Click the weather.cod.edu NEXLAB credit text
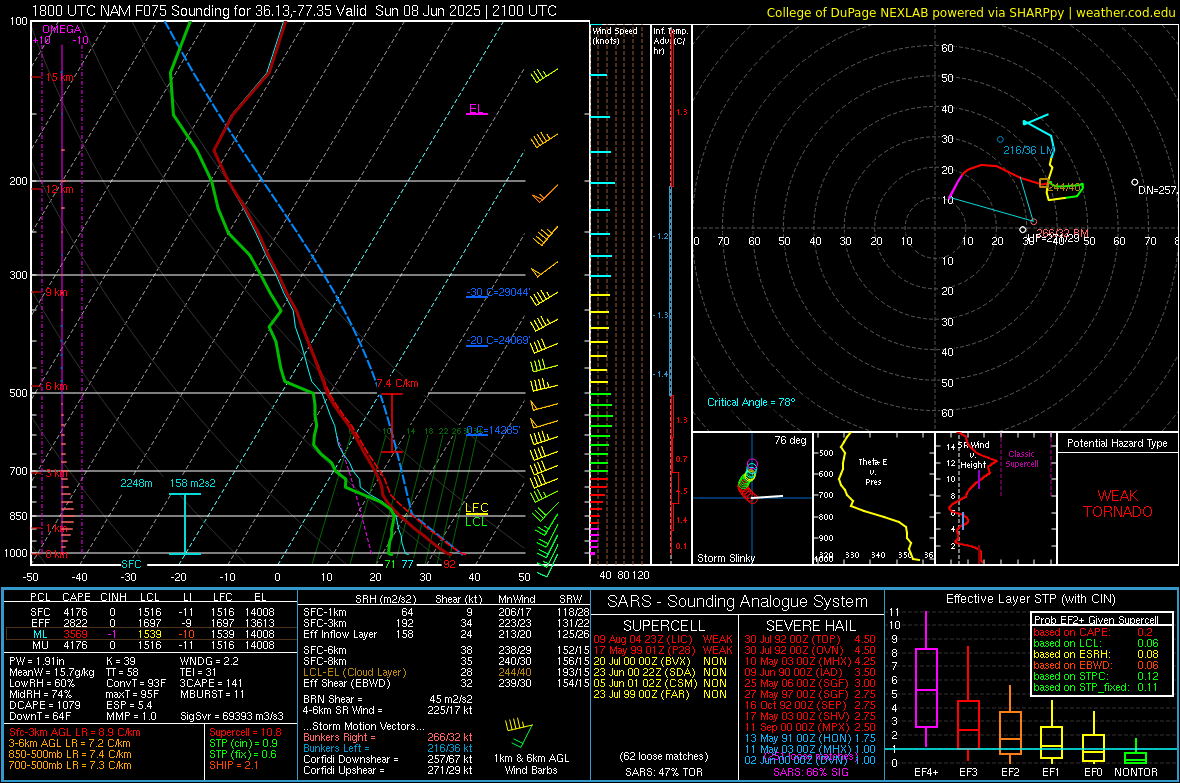The height and width of the screenshot is (783, 1180). (x=970, y=12)
